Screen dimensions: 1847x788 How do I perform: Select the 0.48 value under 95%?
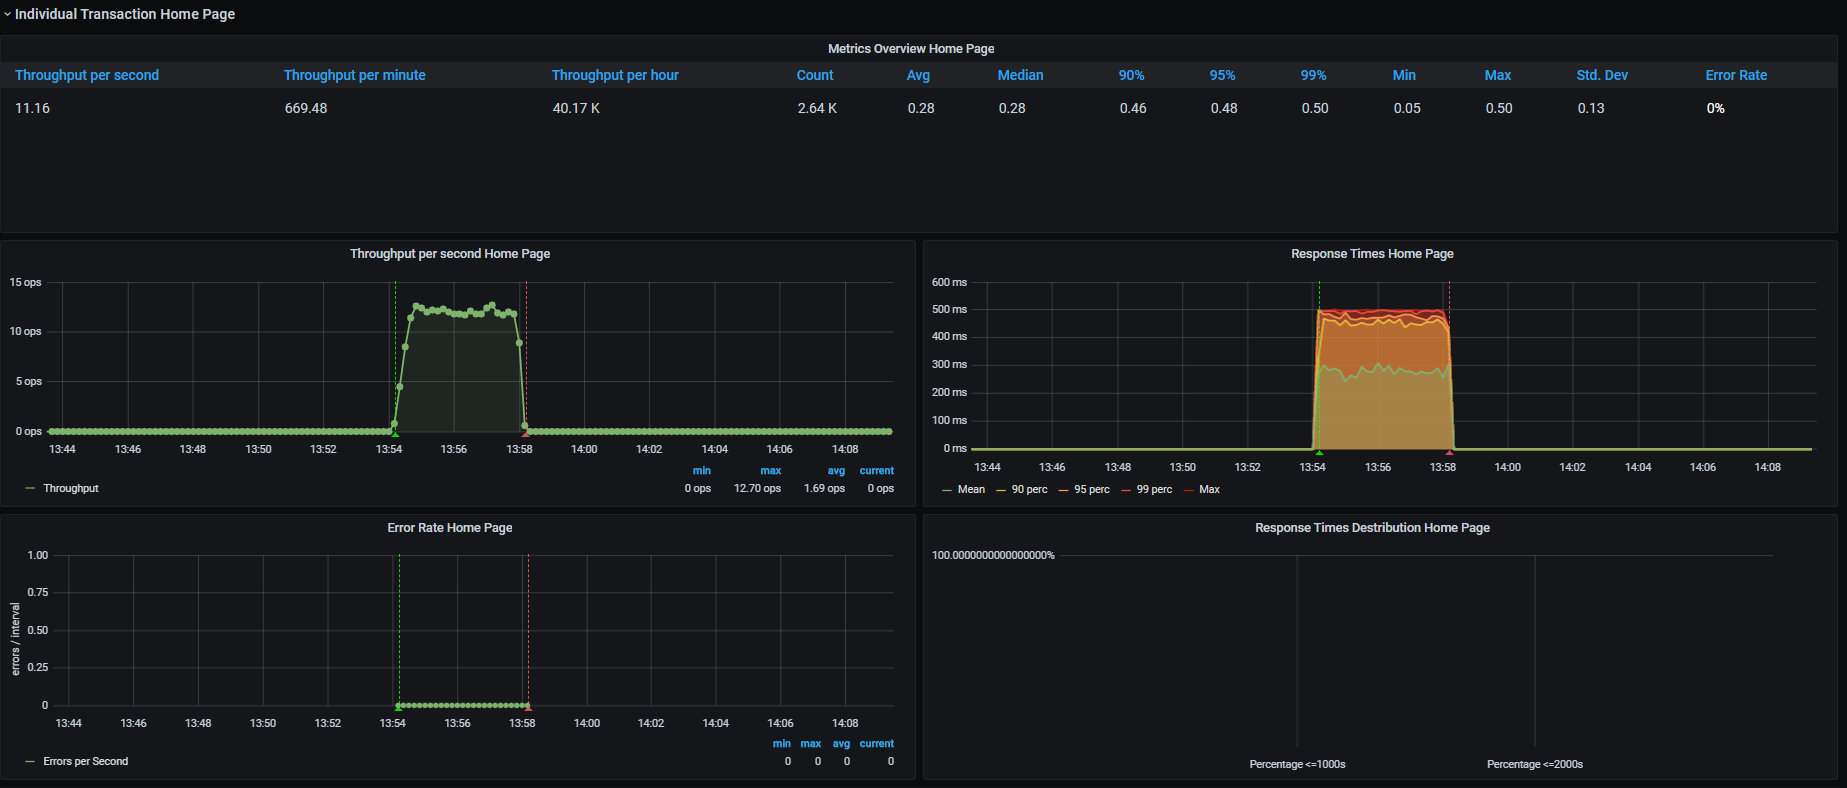tap(1224, 108)
